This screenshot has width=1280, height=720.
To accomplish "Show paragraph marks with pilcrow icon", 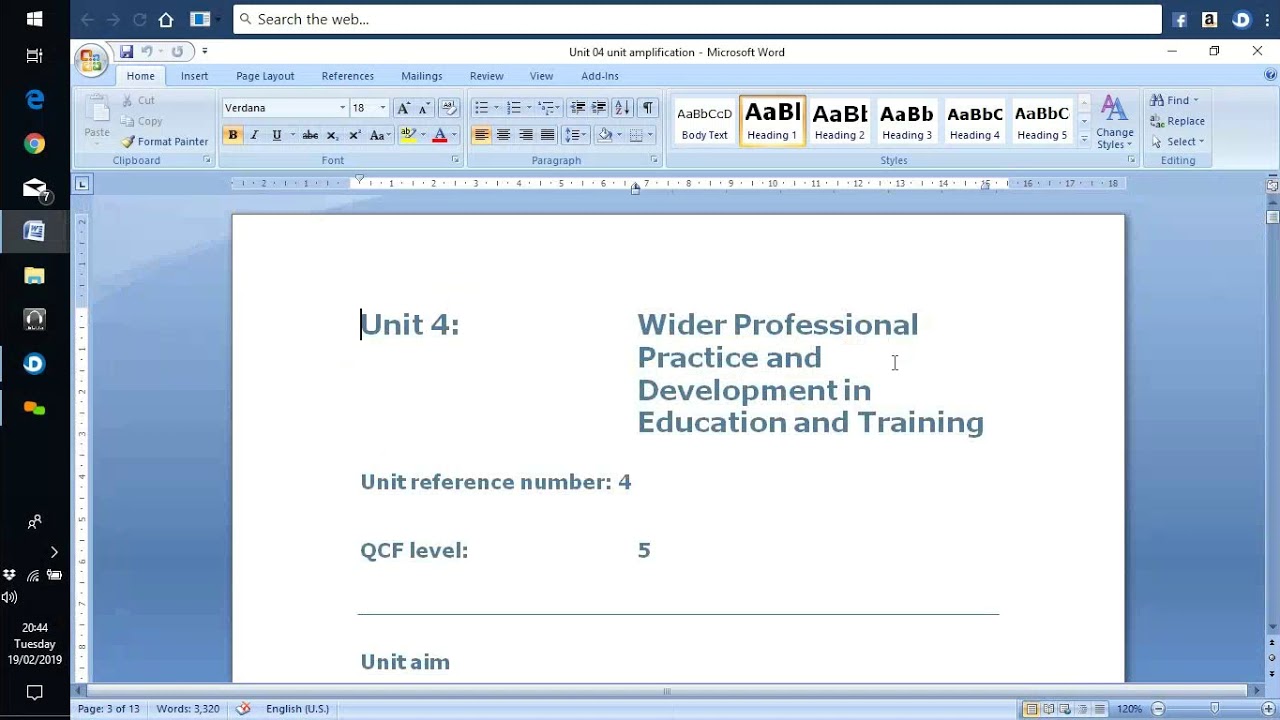I will coord(648,108).
